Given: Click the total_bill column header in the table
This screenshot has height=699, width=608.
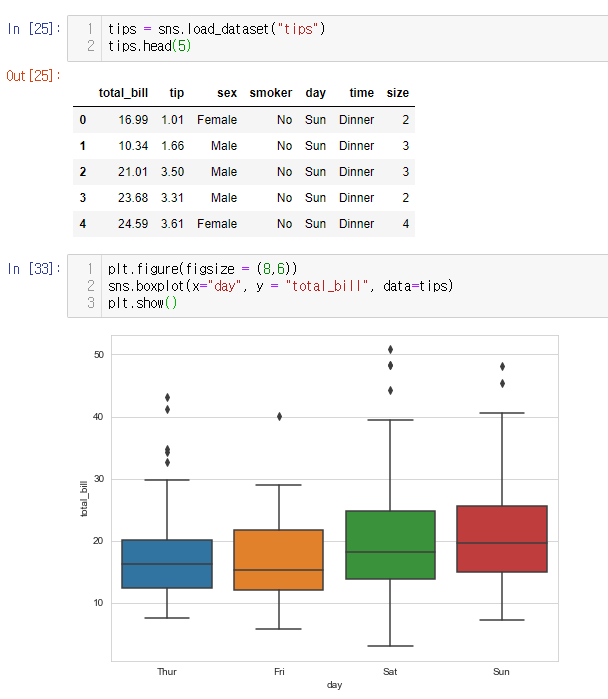Looking at the screenshot, I should coord(123,93).
